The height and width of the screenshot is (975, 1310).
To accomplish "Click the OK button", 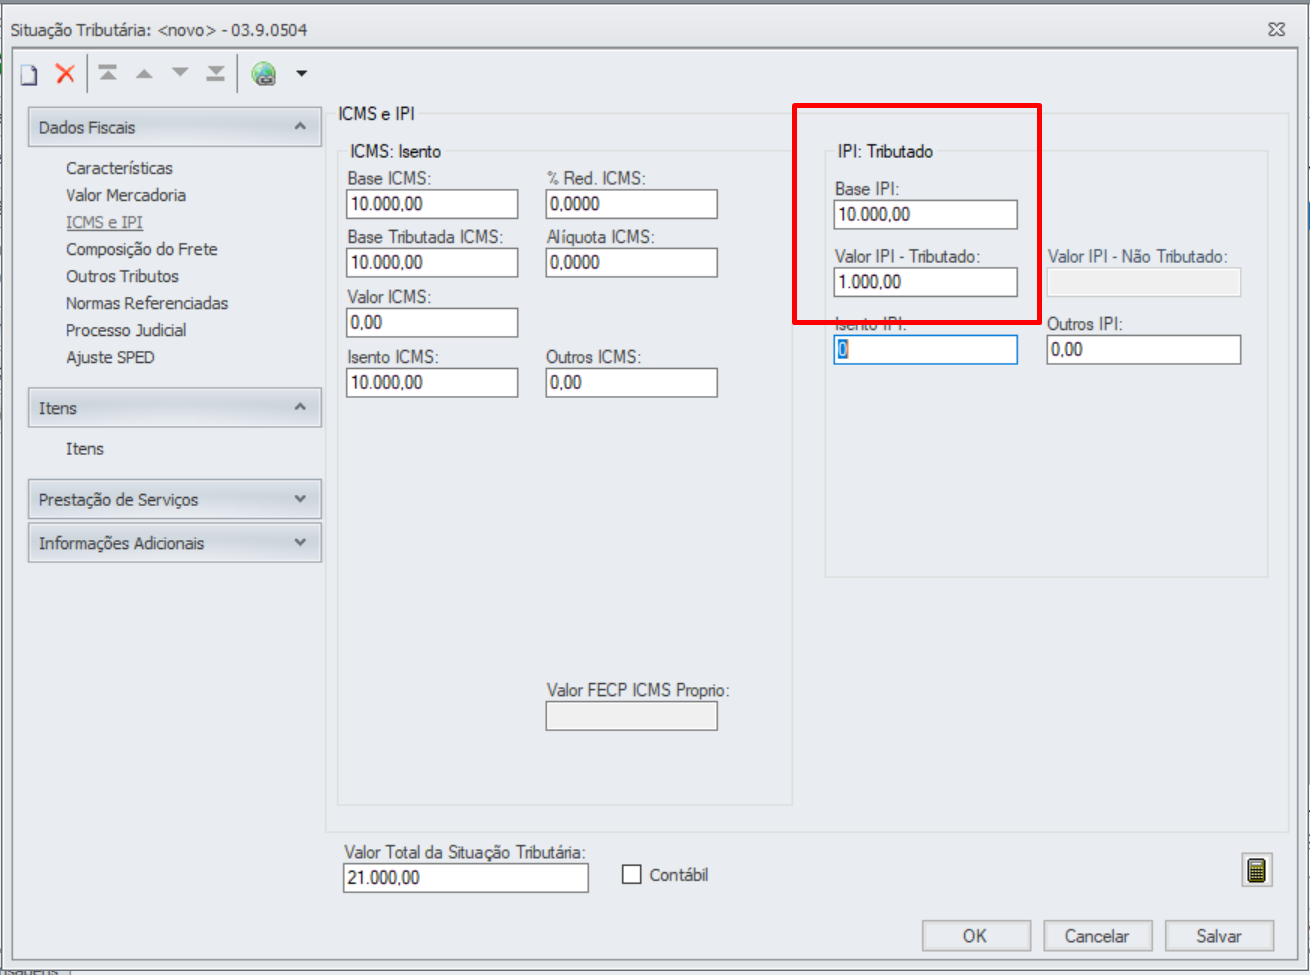I will [976, 936].
